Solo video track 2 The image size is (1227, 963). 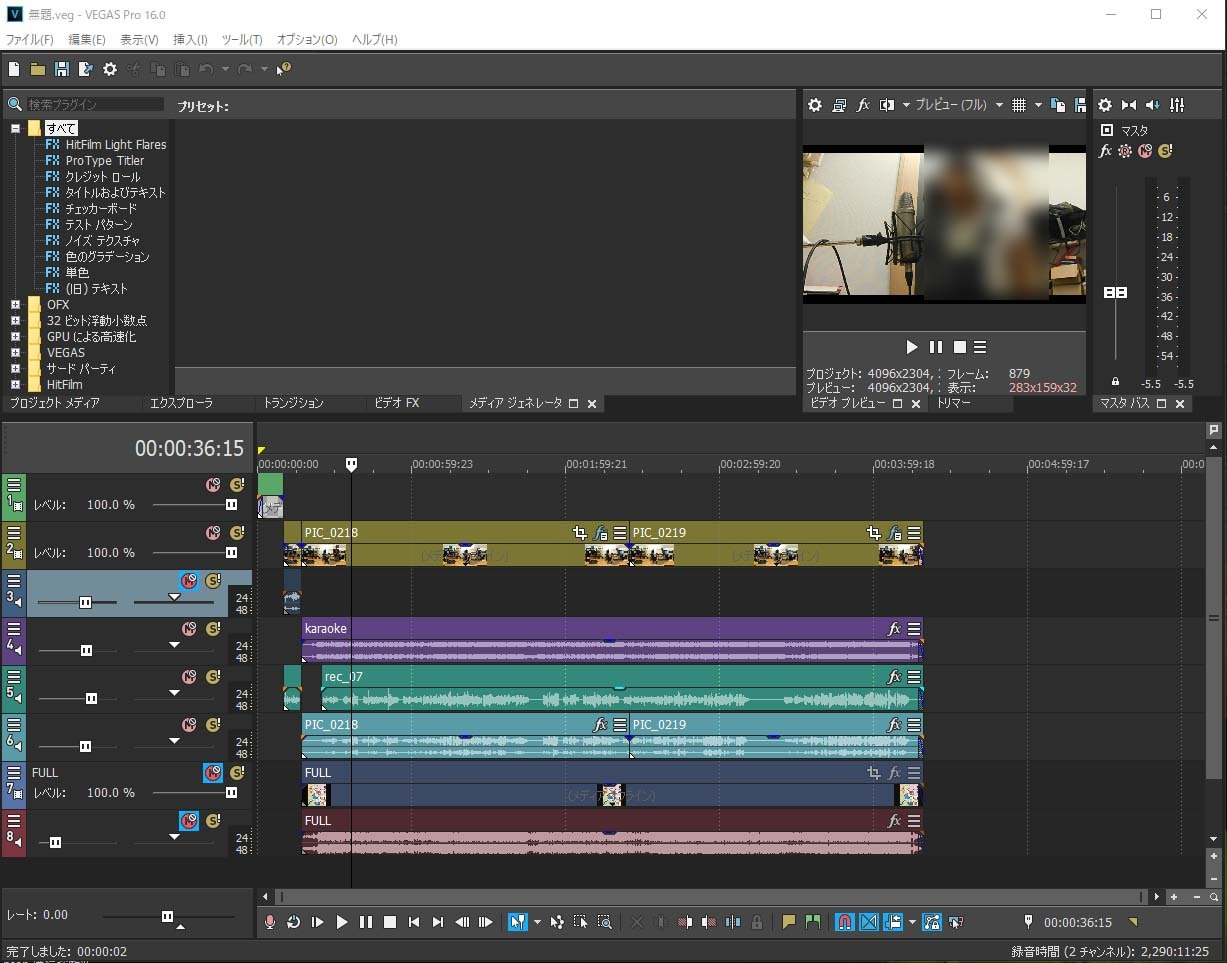pos(237,533)
